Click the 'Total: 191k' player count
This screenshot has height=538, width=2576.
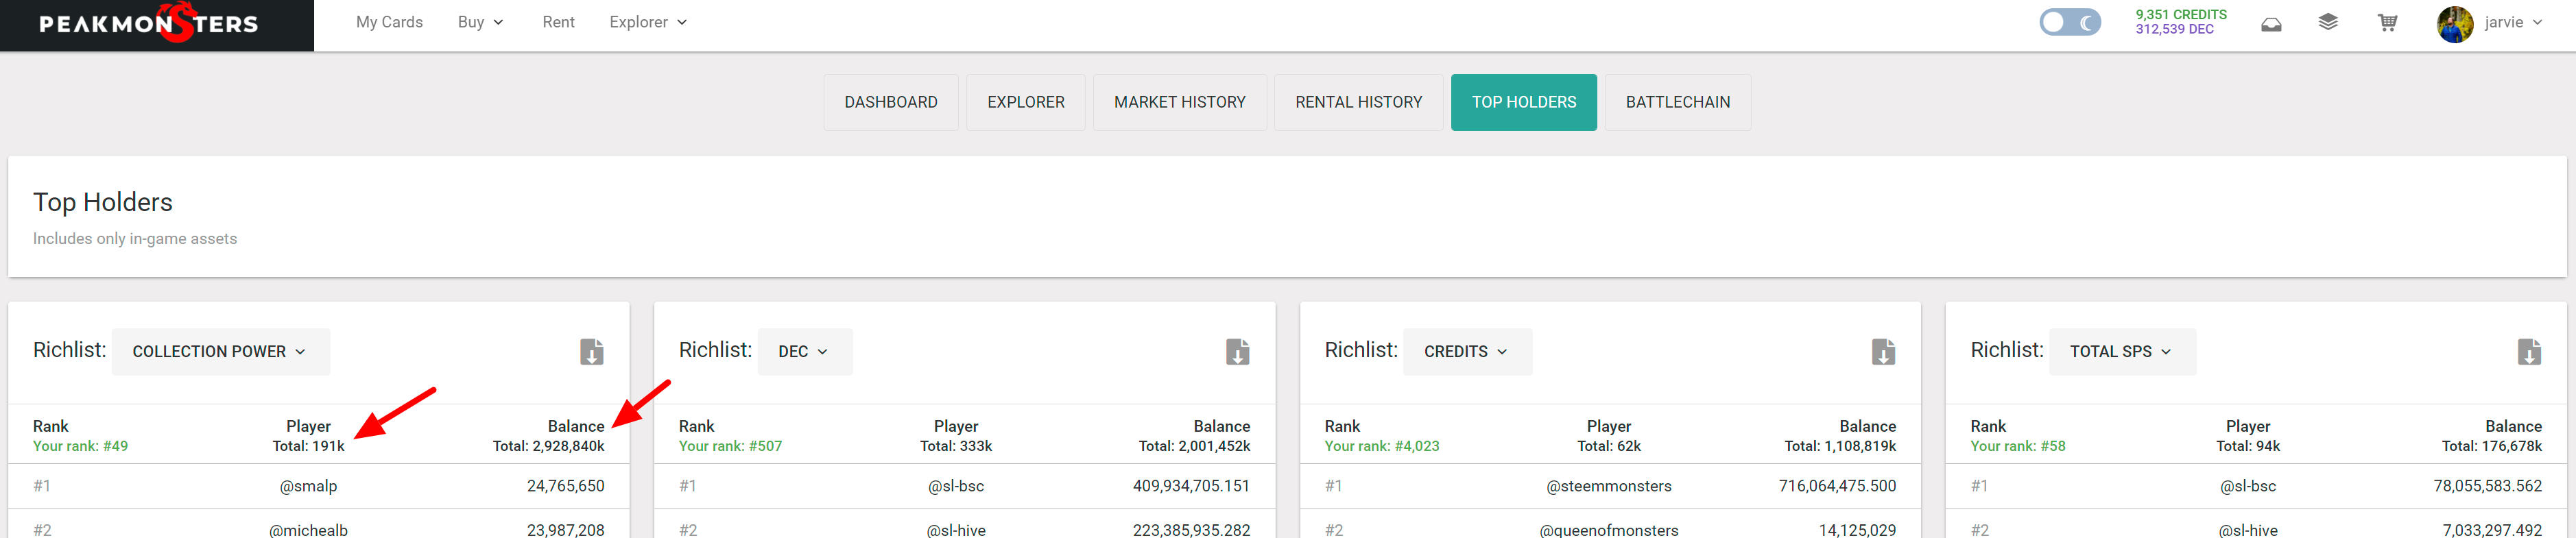(x=308, y=446)
